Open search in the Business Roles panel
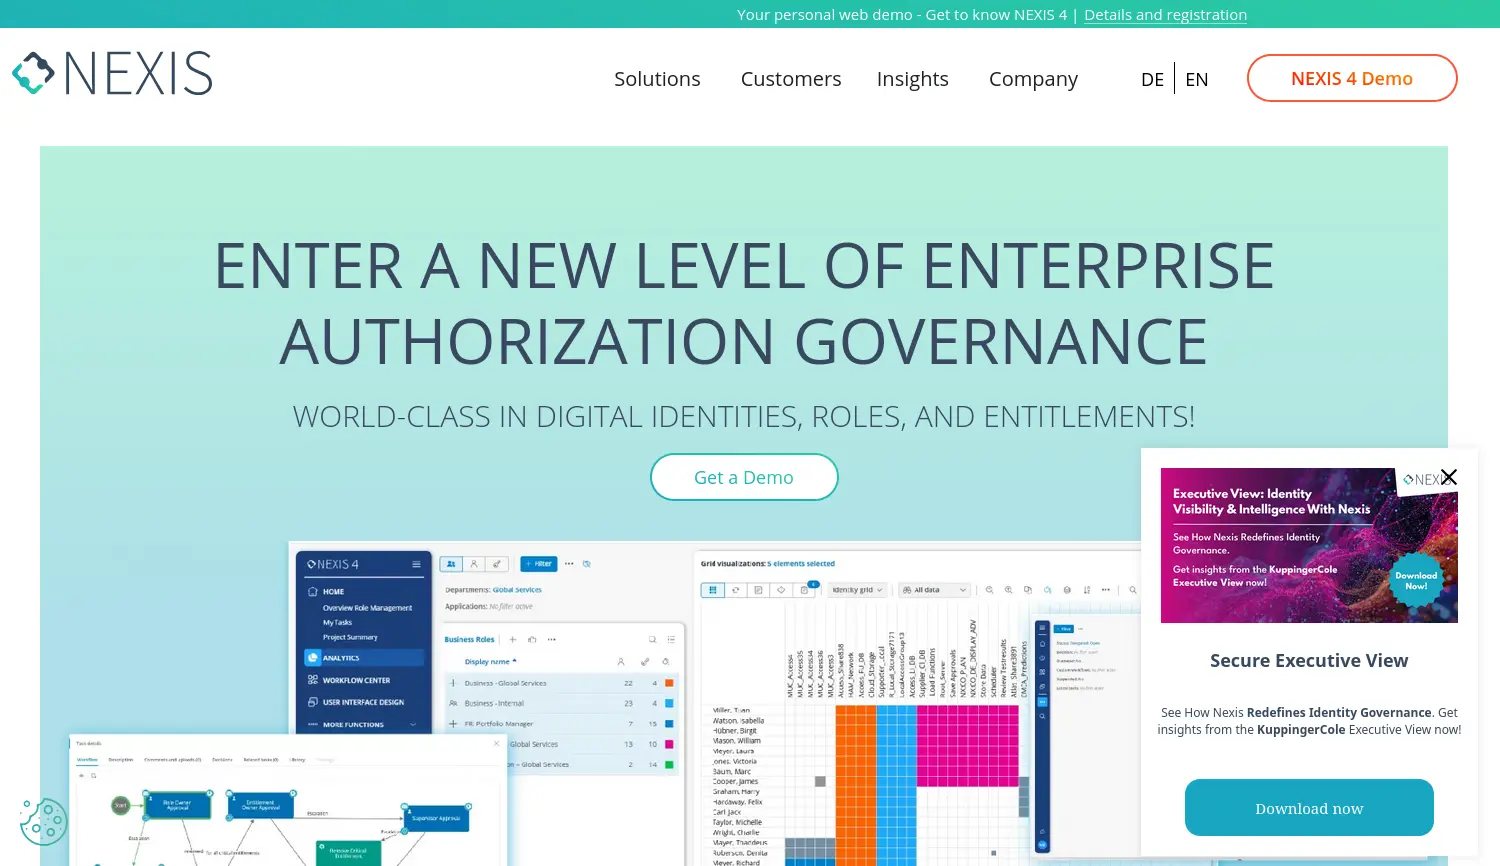The image size is (1500, 866). (x=652, y=640)
